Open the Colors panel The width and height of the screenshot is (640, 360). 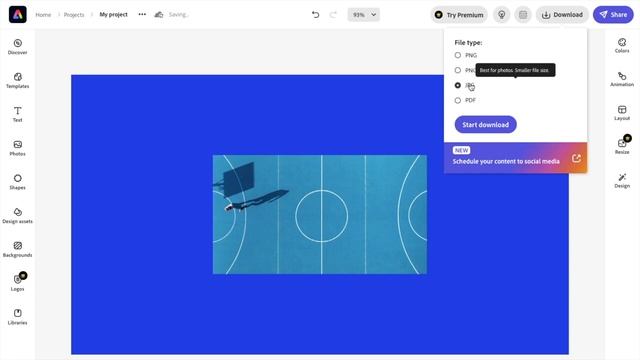tap(622, 45)
